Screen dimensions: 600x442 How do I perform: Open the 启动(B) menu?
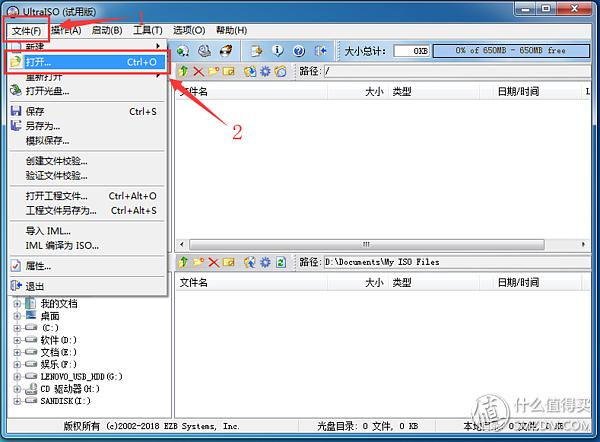coord(107,30)
